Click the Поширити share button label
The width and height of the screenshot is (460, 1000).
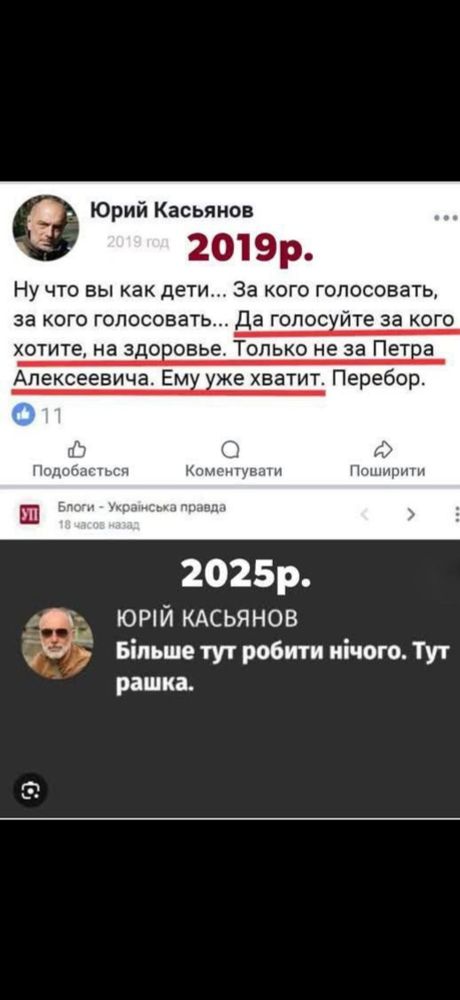tap(387, 471)
